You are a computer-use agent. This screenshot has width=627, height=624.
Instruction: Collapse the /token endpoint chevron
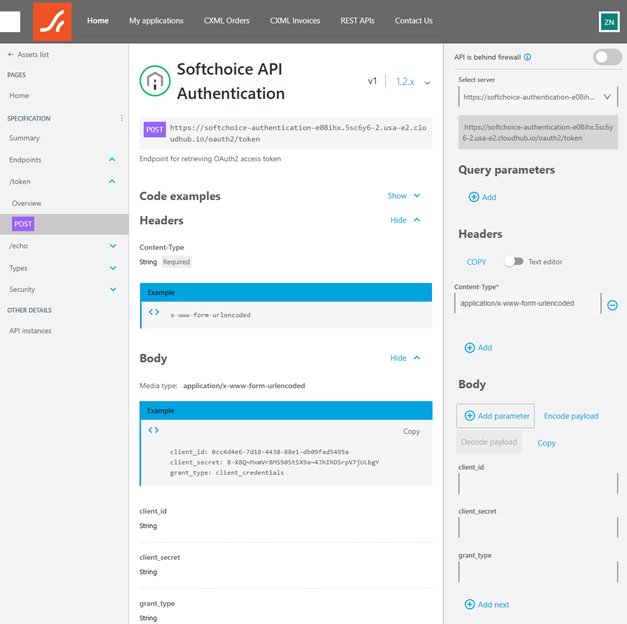112,182
